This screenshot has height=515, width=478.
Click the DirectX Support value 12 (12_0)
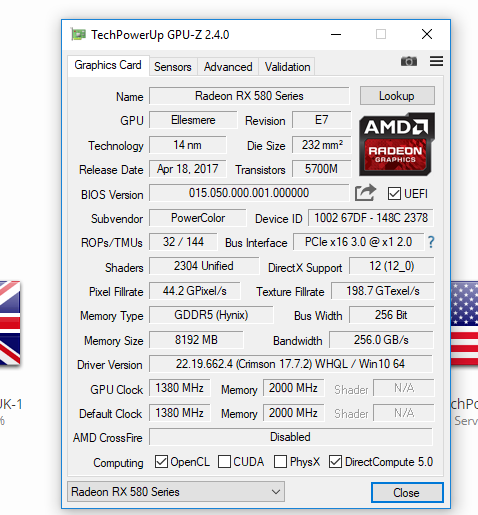coord(392,266)
